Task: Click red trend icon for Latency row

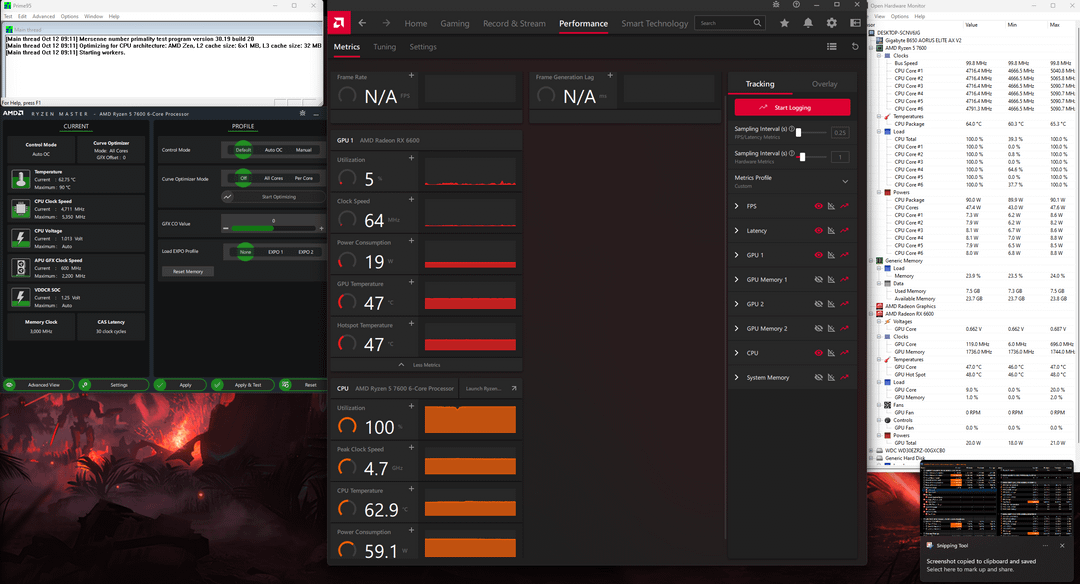Action: pos(844,230)
